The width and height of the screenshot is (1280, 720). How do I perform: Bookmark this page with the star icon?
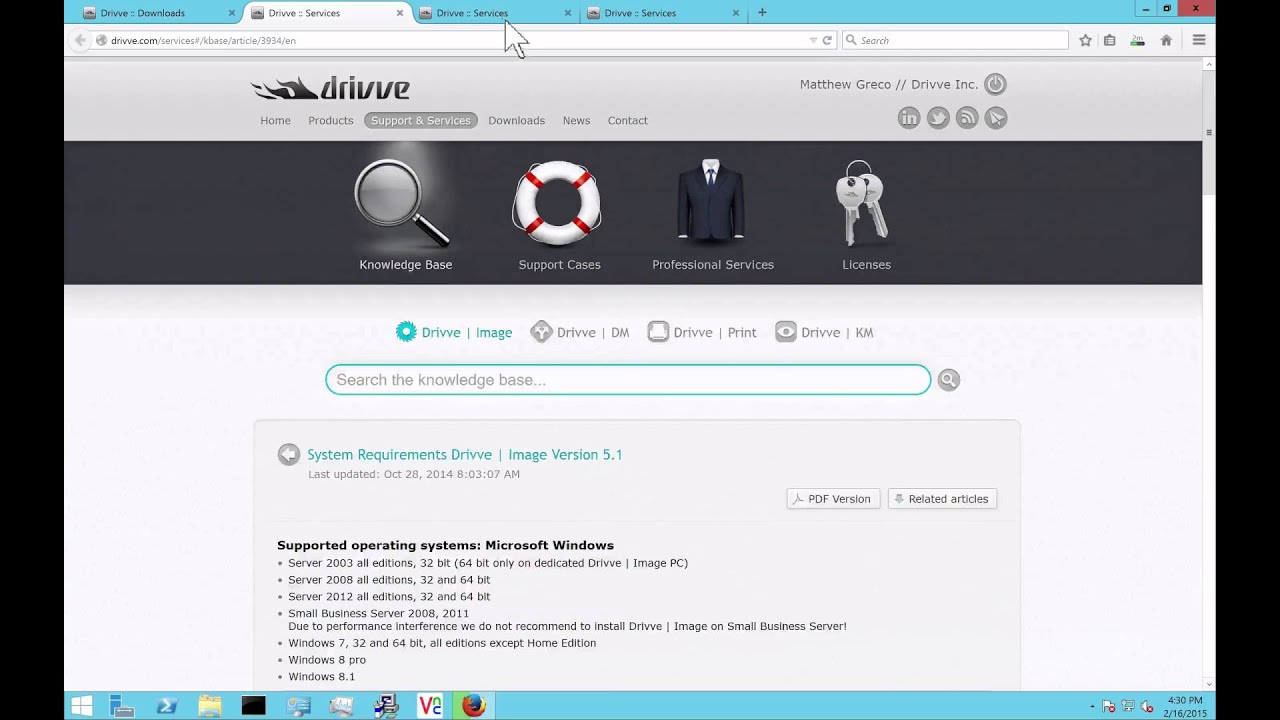click(1085, 40)
